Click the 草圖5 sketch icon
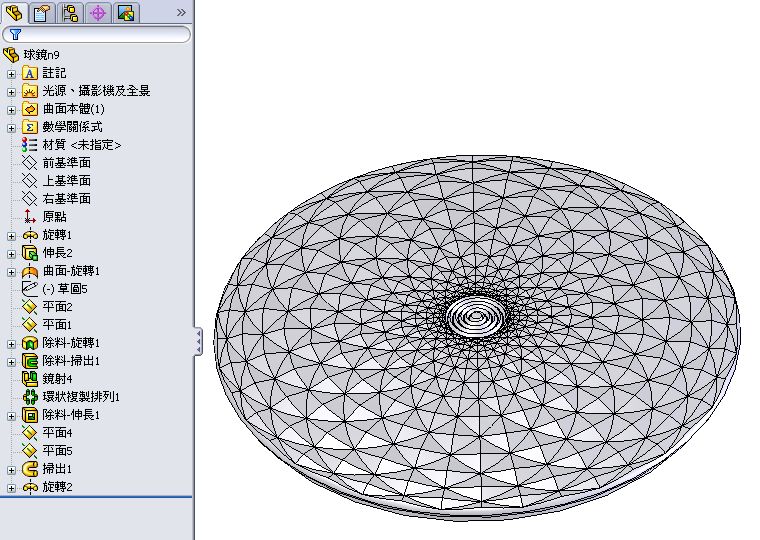 click(x=30, y=289)
